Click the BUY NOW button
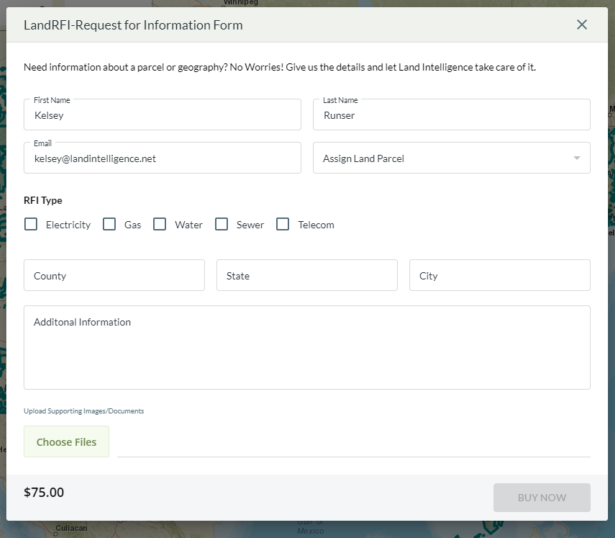The image size is (615, 538). [541, 497]
